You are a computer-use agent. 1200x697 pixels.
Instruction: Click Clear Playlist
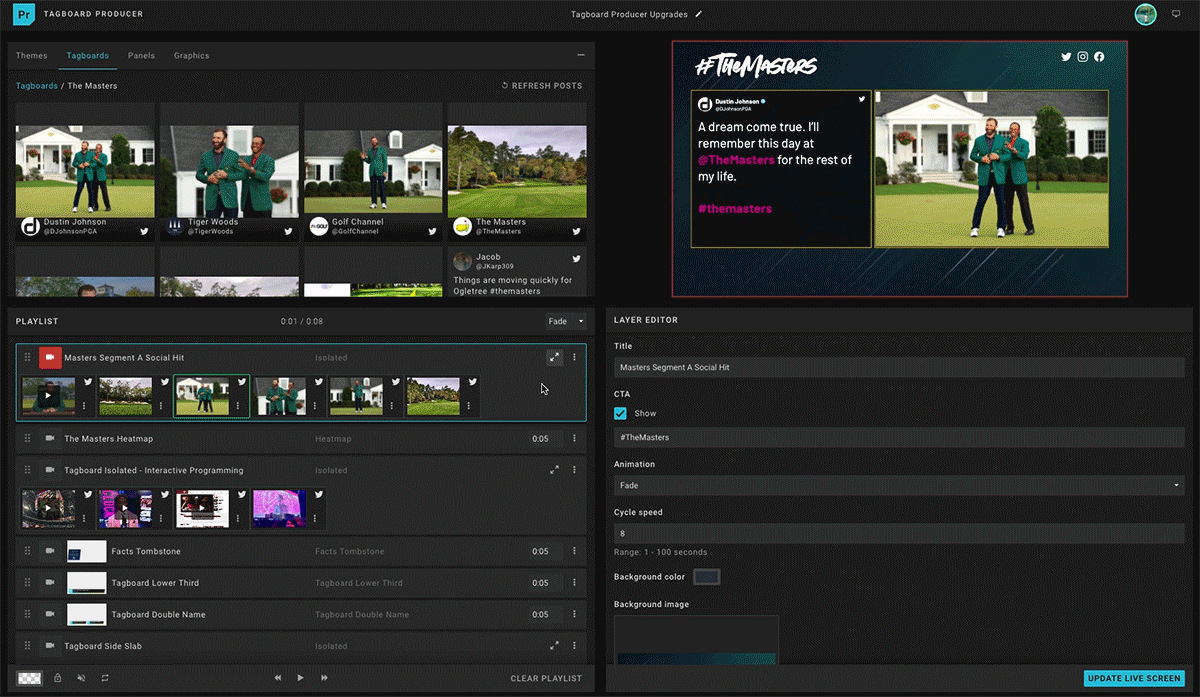[546, 679]
